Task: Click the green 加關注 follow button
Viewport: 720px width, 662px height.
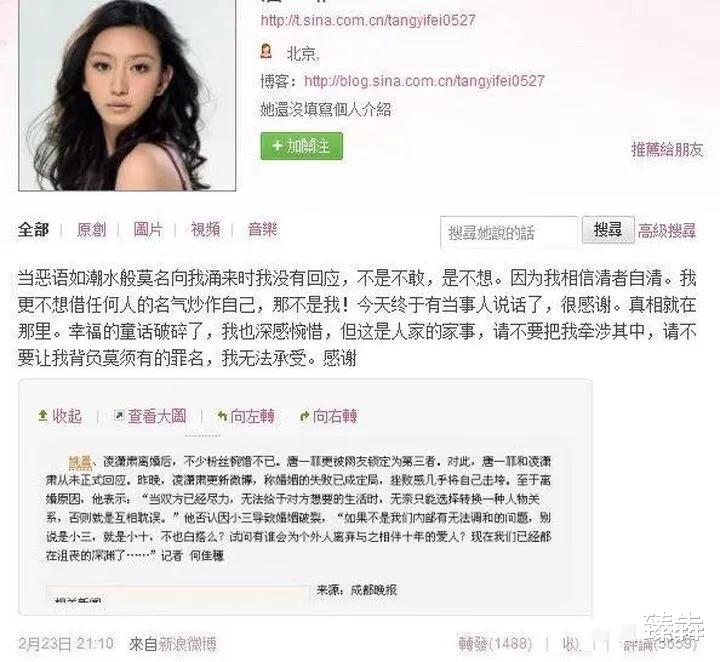Action: pyautogui.click(x=302, y=146)
